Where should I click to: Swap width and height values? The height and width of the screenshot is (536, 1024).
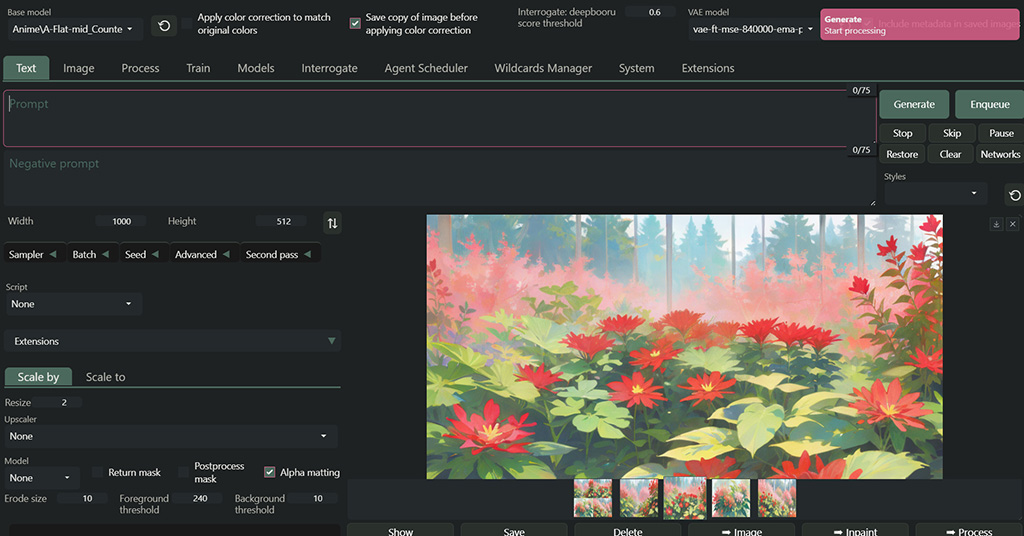pos(332,223)
